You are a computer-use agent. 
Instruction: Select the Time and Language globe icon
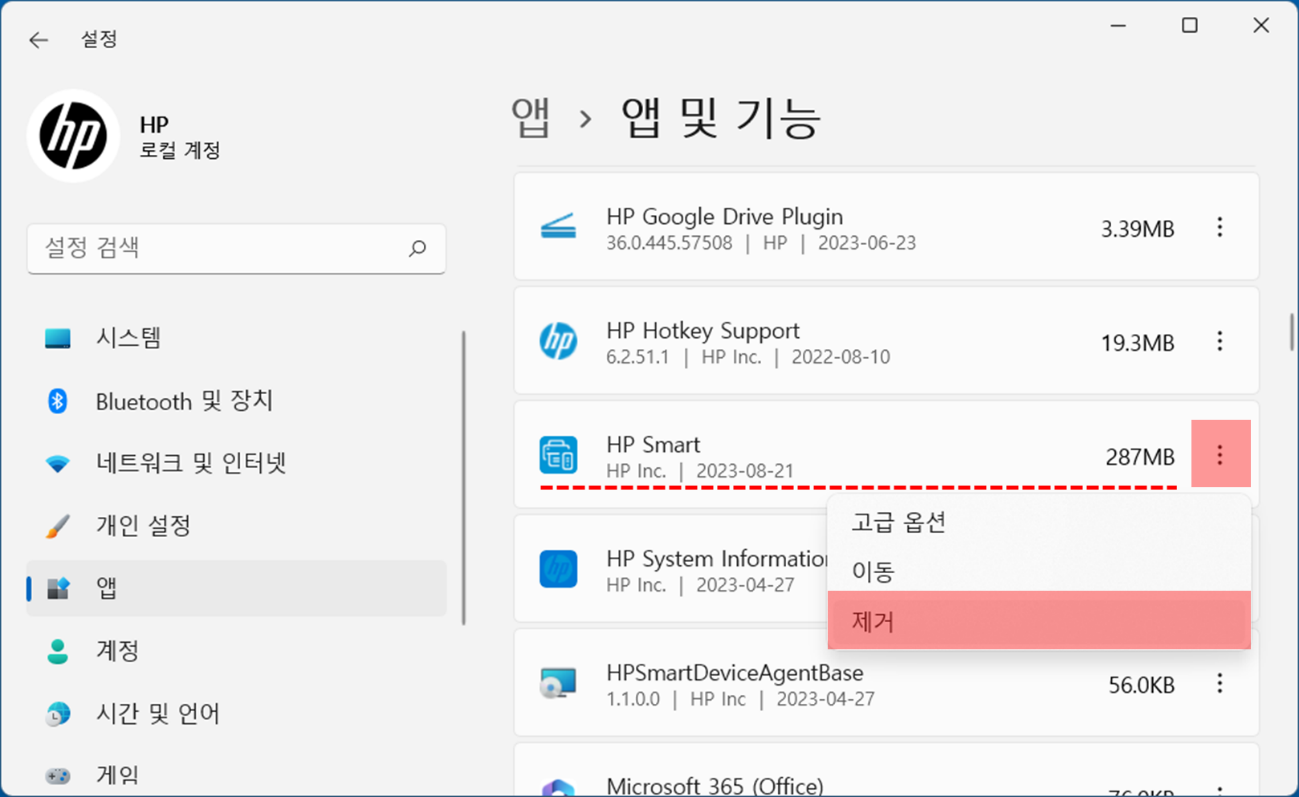point(58,714)
